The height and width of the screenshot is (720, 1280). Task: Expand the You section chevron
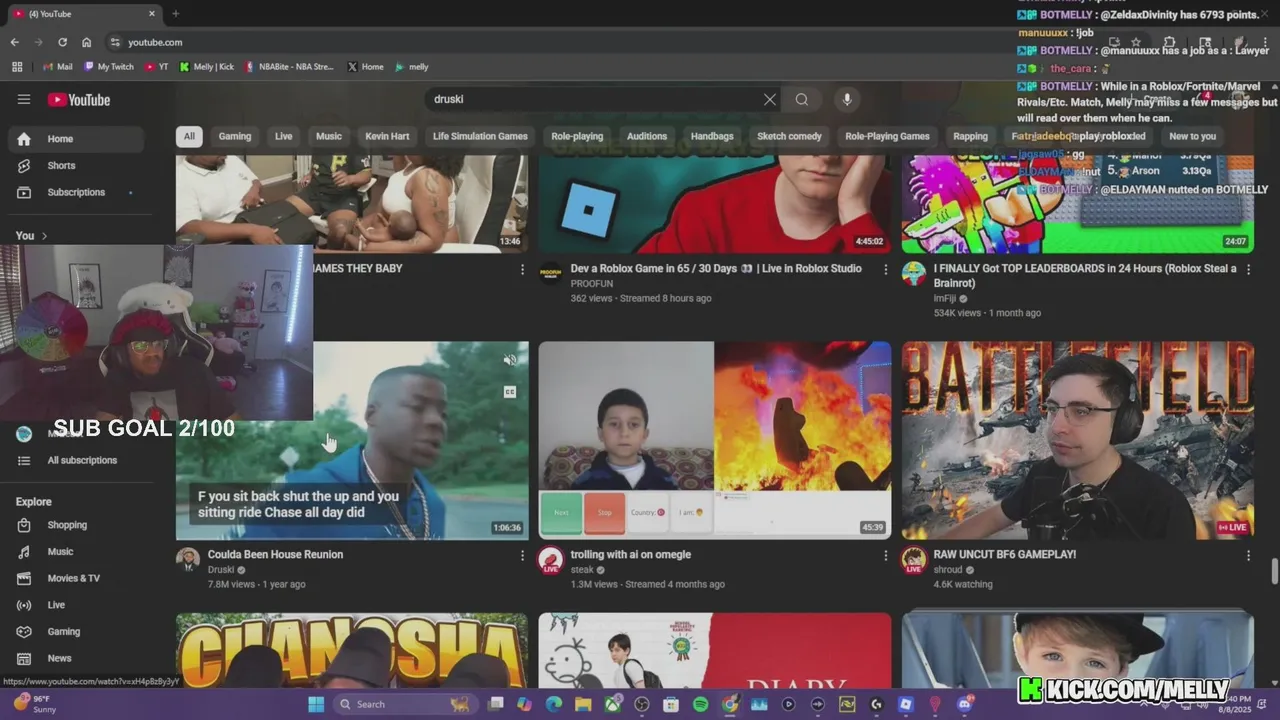pyautogui.click(x=44, y=236)
